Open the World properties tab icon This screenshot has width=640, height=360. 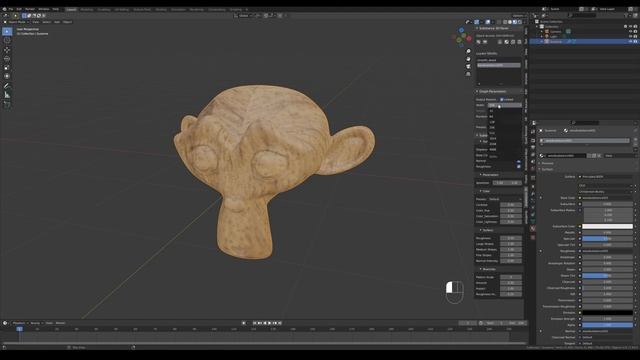533,169
